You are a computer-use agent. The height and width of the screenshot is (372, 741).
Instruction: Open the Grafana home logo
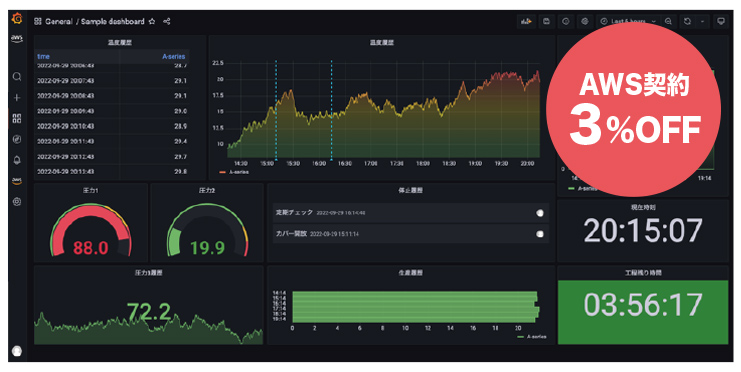coord(17,19)
